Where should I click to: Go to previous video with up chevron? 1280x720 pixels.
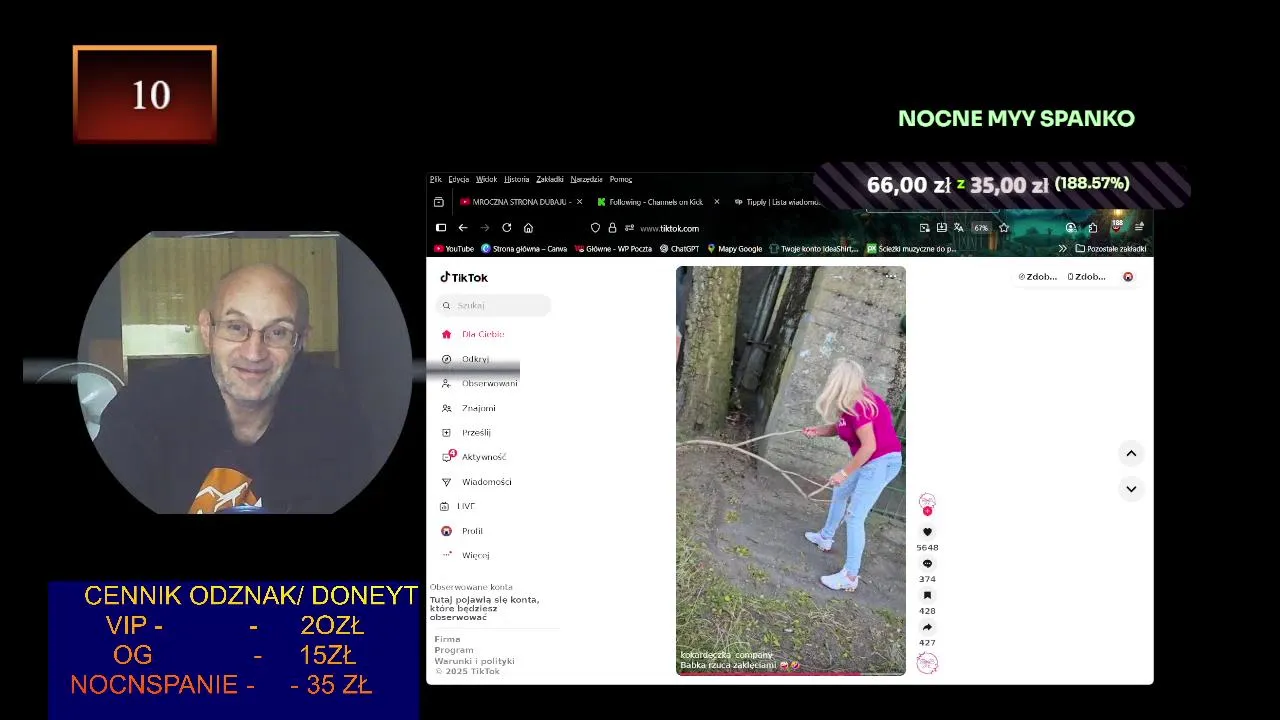coord(1131,454)
